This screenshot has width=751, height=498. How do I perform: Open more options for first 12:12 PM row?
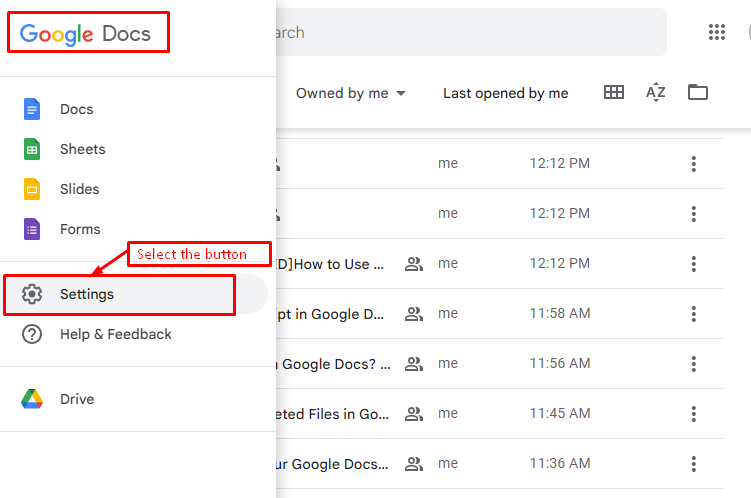(x=694, y=164)
